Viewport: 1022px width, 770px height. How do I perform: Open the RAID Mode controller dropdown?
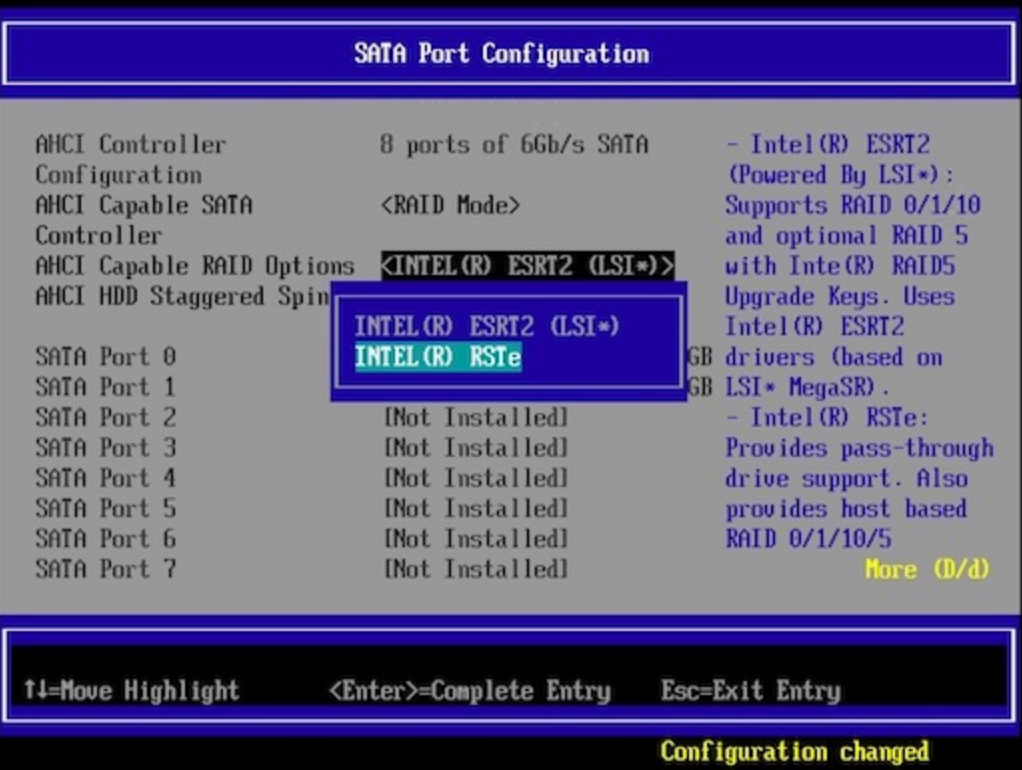[450, 205]
